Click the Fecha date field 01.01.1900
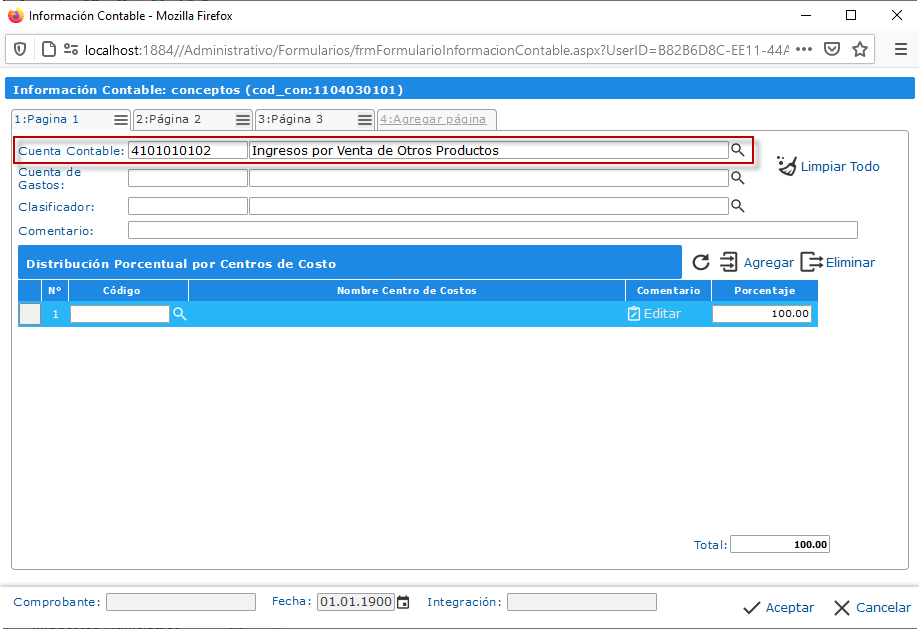This screenshot has width=919, height=629. point(356,602)
